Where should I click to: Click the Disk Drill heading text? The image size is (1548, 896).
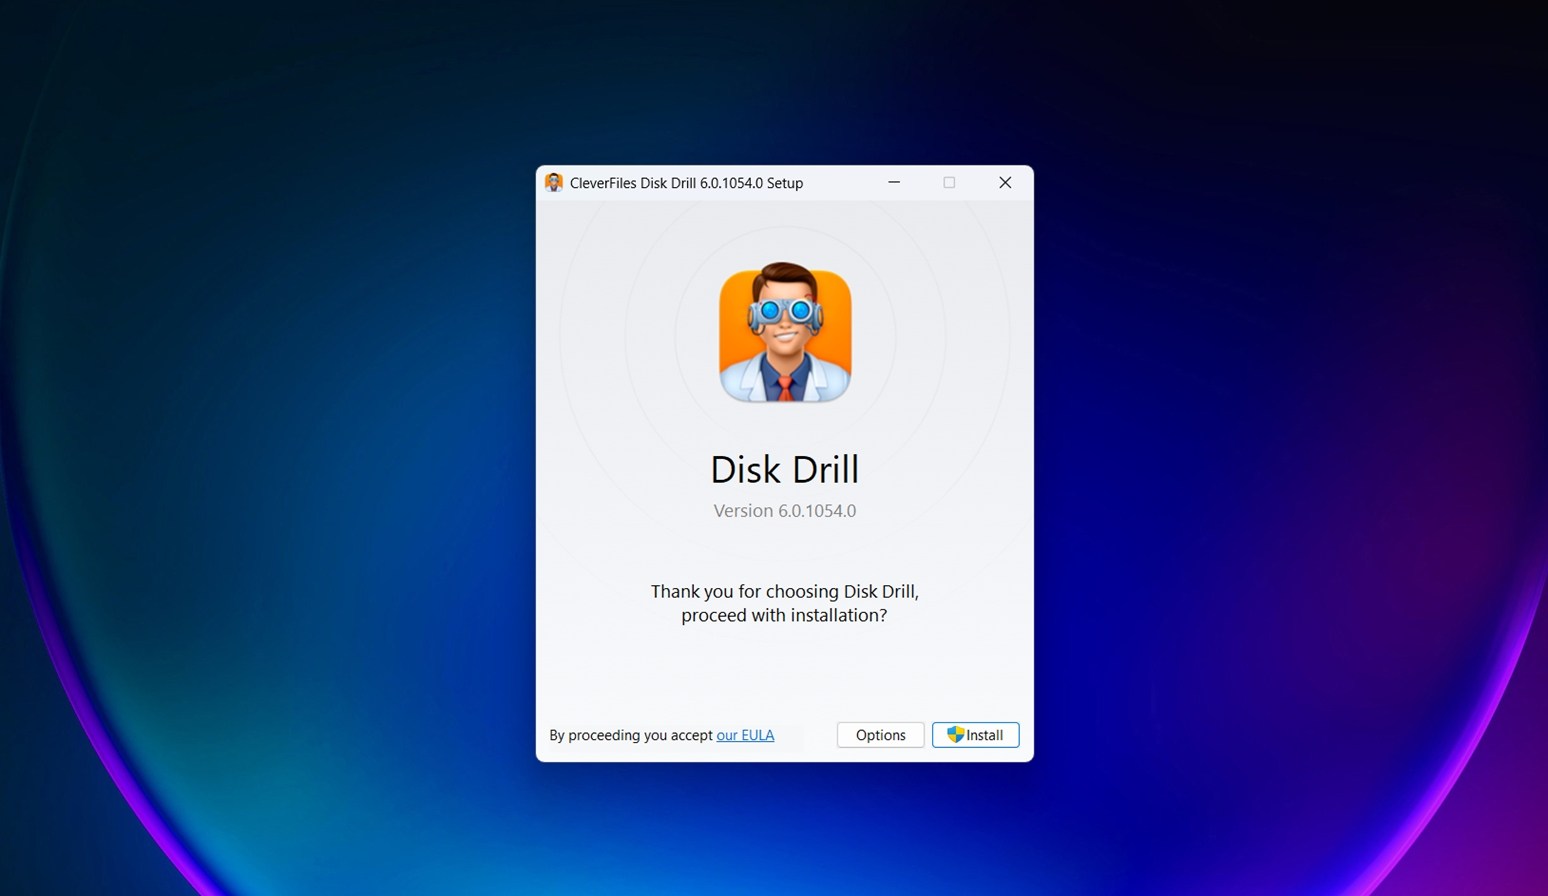785,469
